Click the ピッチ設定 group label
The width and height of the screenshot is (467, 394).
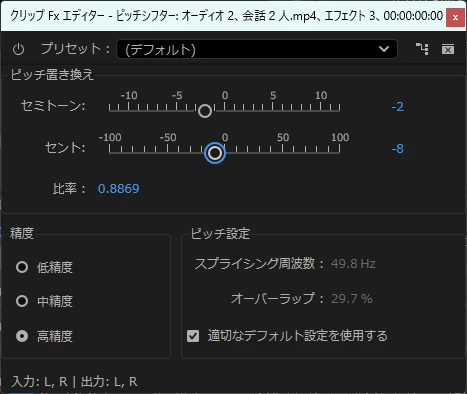(x=220, y=234)
